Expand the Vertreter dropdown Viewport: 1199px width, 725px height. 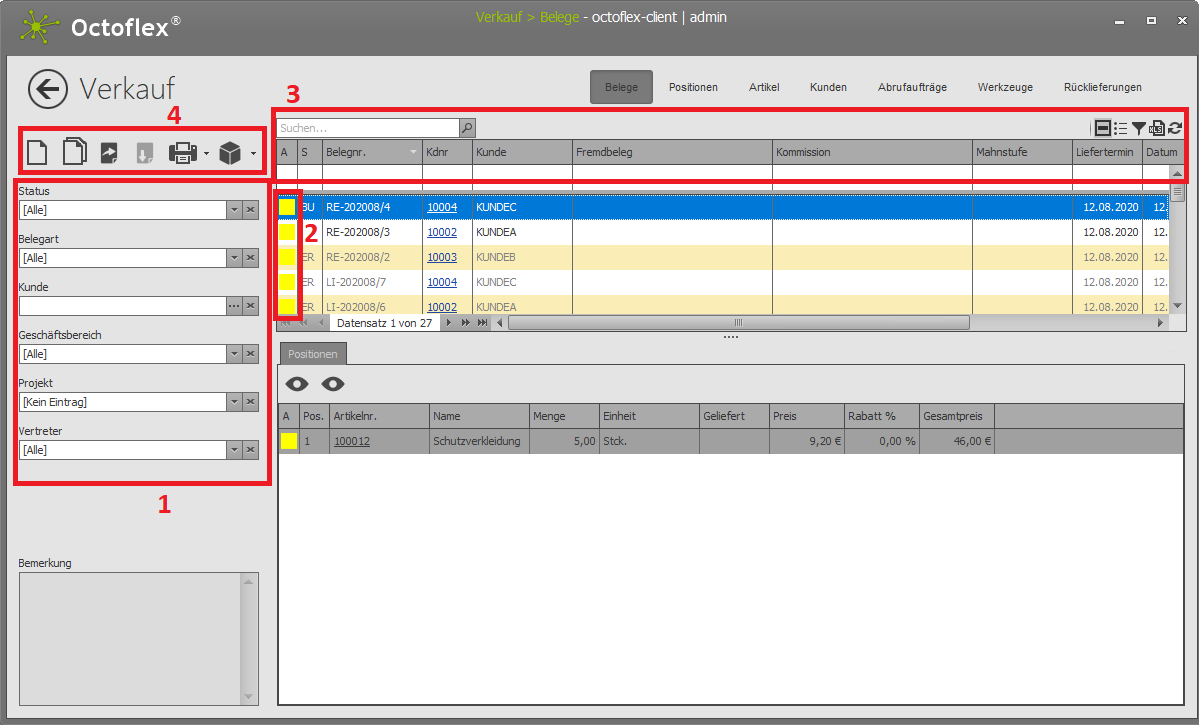pos(234,450)
